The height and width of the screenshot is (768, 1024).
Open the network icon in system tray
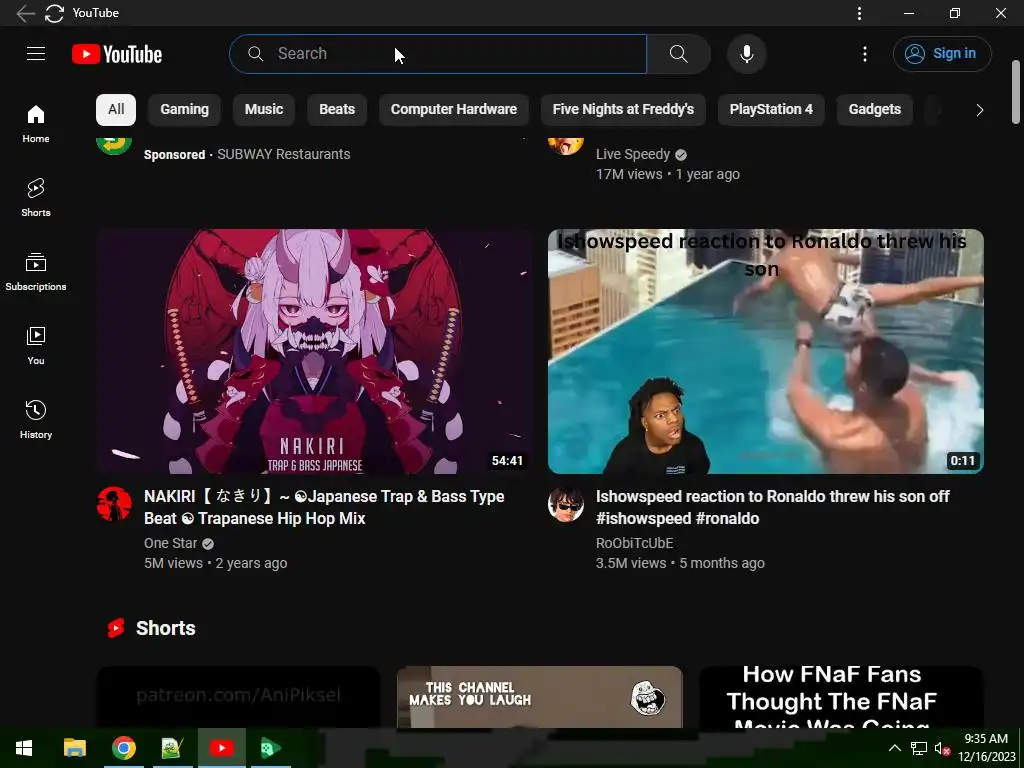tap(919, 748)
